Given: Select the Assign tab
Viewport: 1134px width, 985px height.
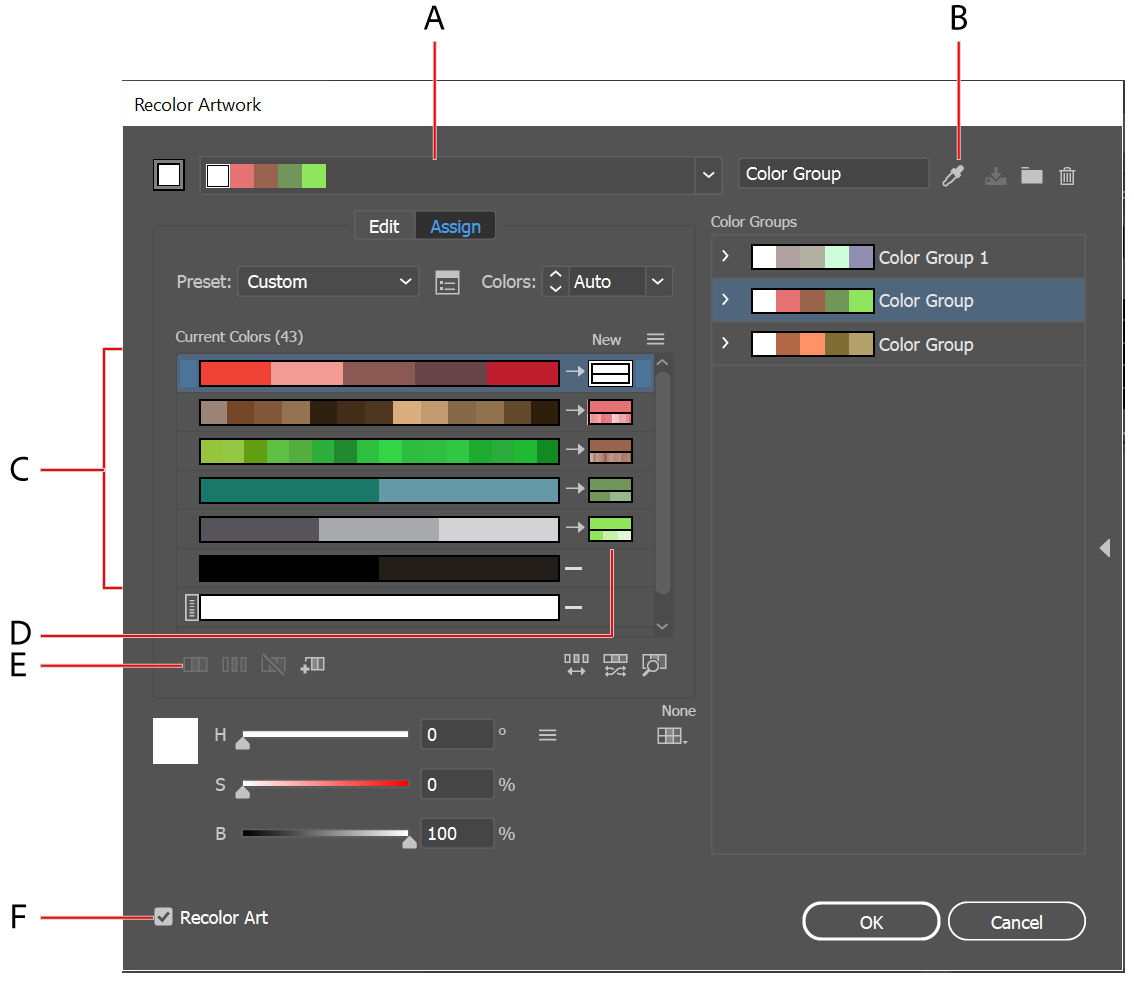Looking at the screenshot, I should click(x=455, y=225).
